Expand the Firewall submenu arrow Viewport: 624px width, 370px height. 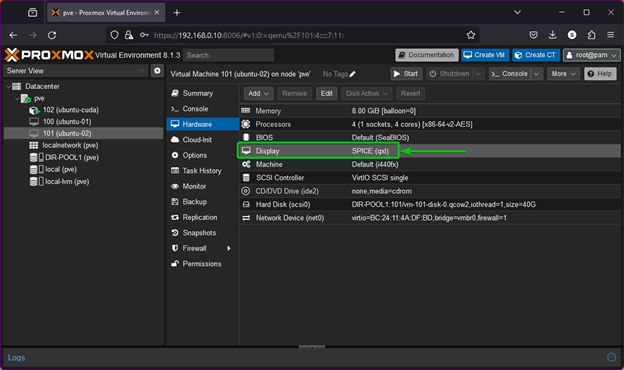(x=229, y=248)
